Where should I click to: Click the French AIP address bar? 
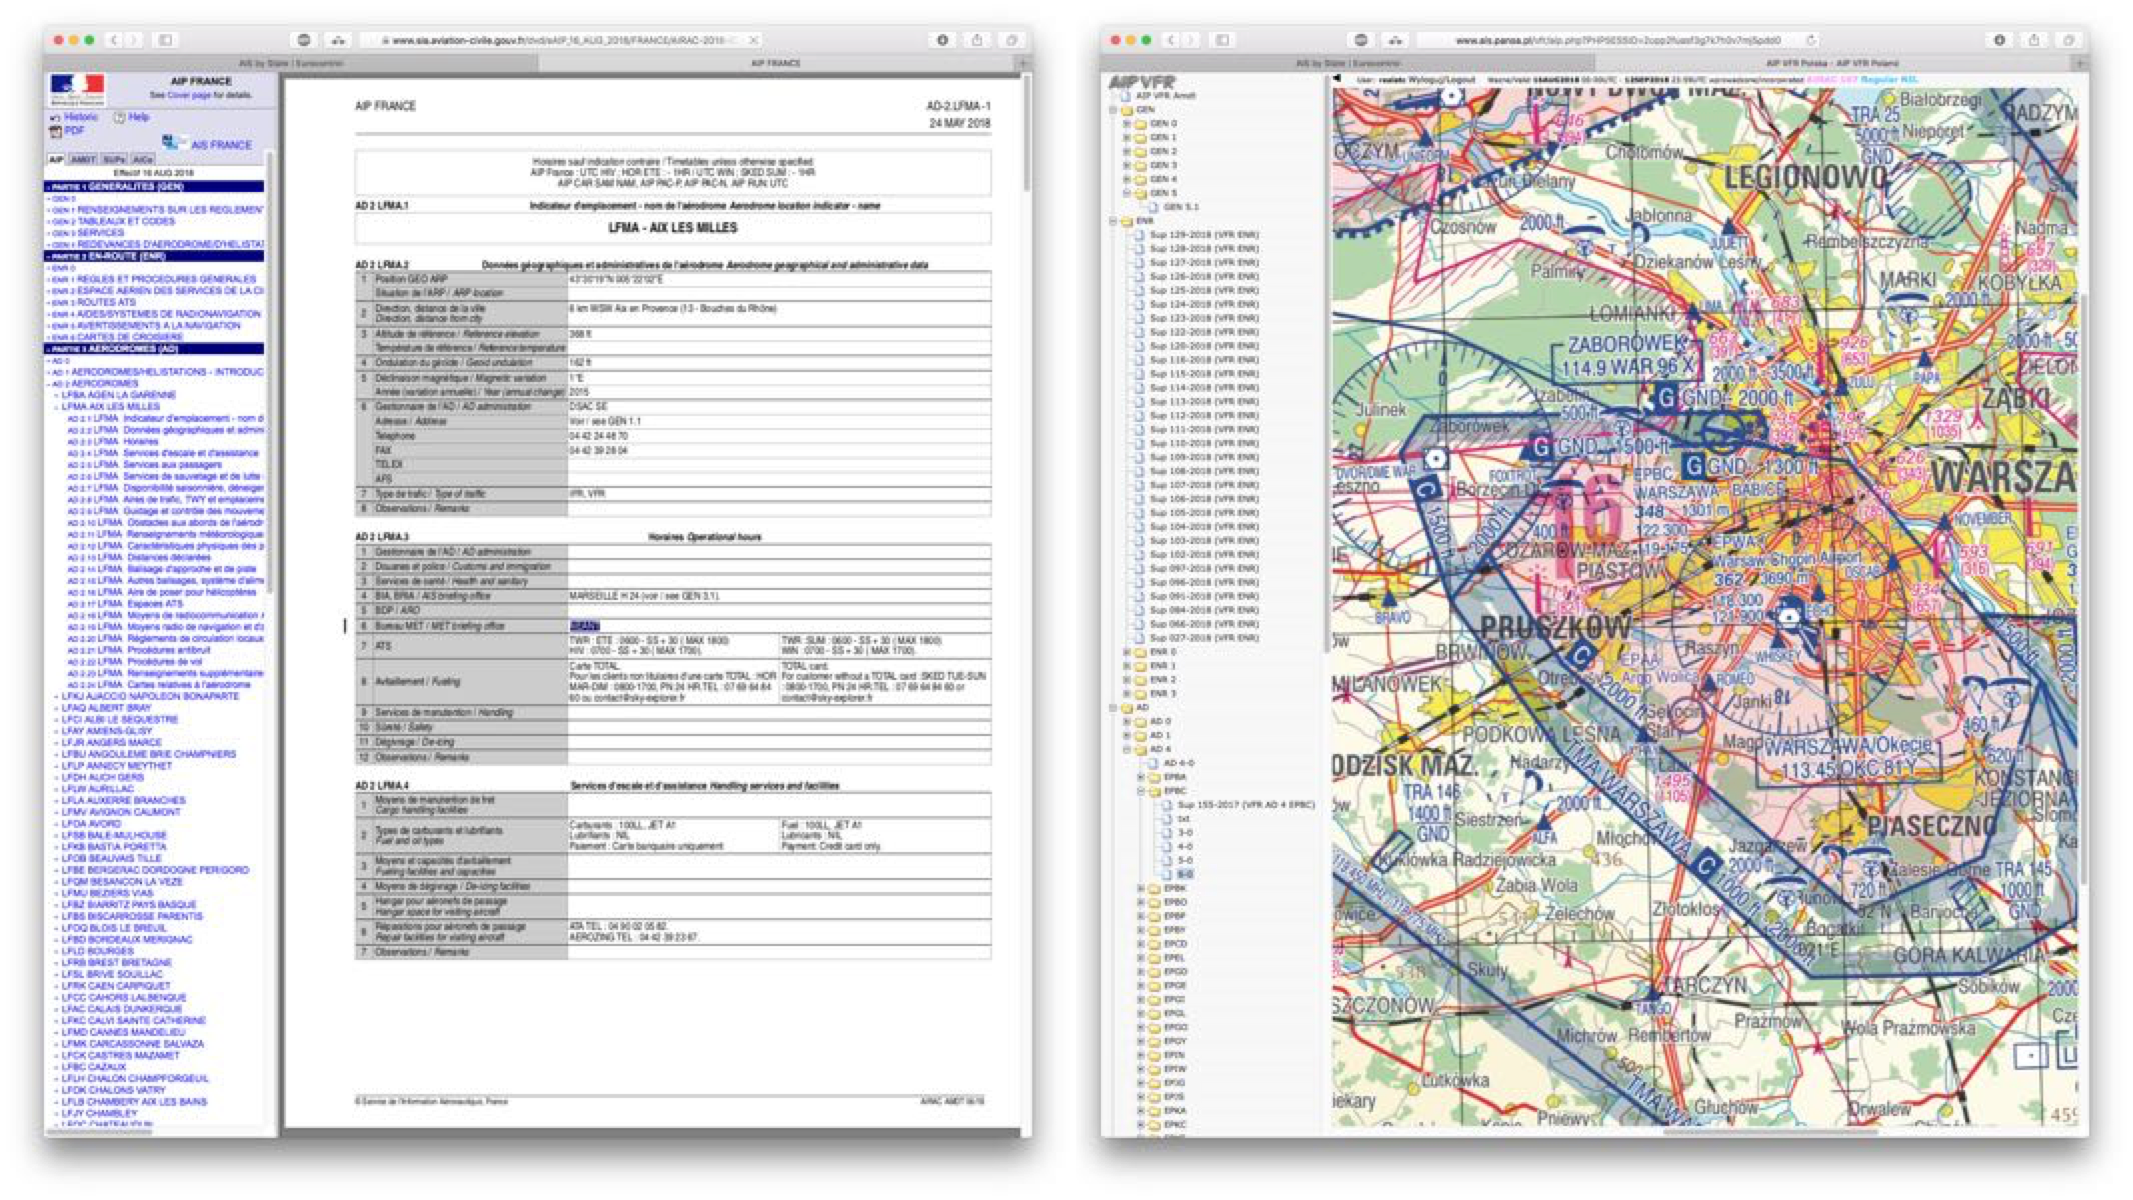pos(560,40)
